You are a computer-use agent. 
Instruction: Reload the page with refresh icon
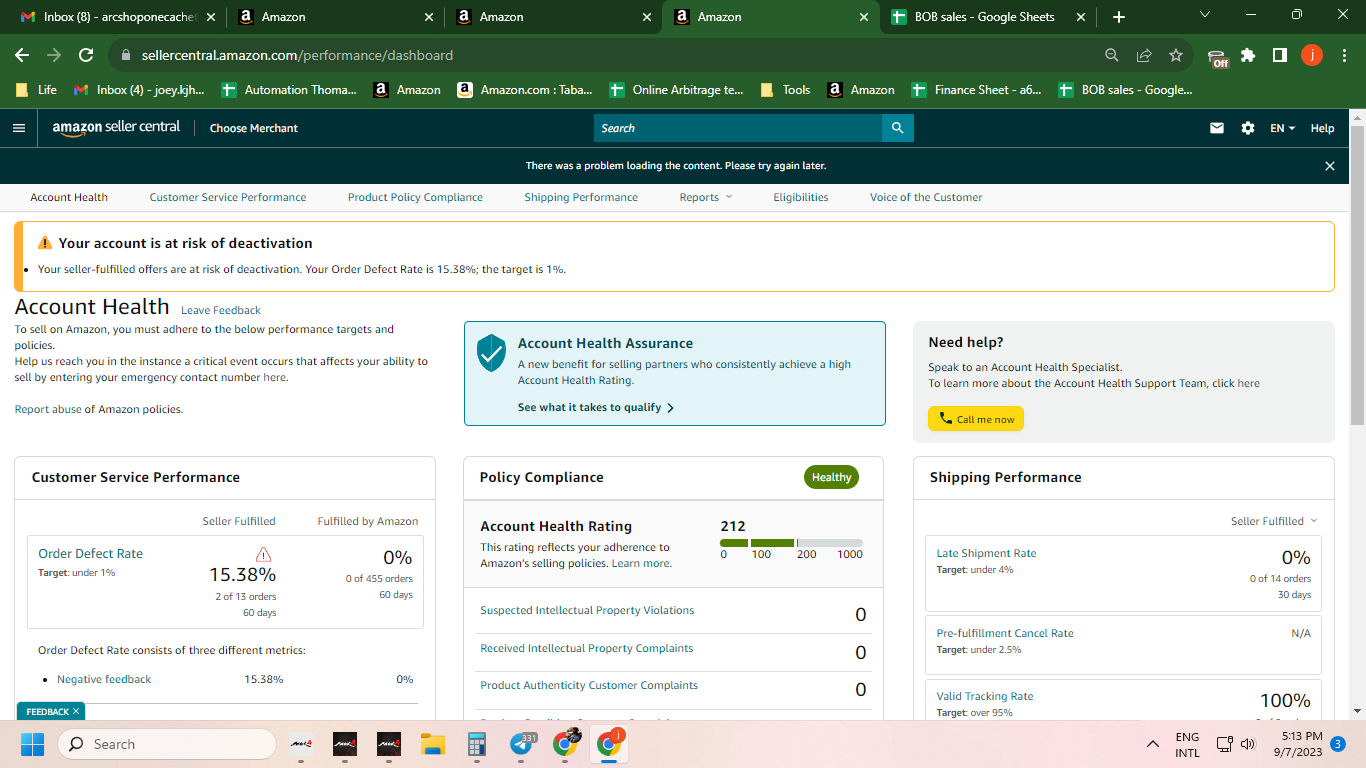pyautogui.click(x=86, y=55)
